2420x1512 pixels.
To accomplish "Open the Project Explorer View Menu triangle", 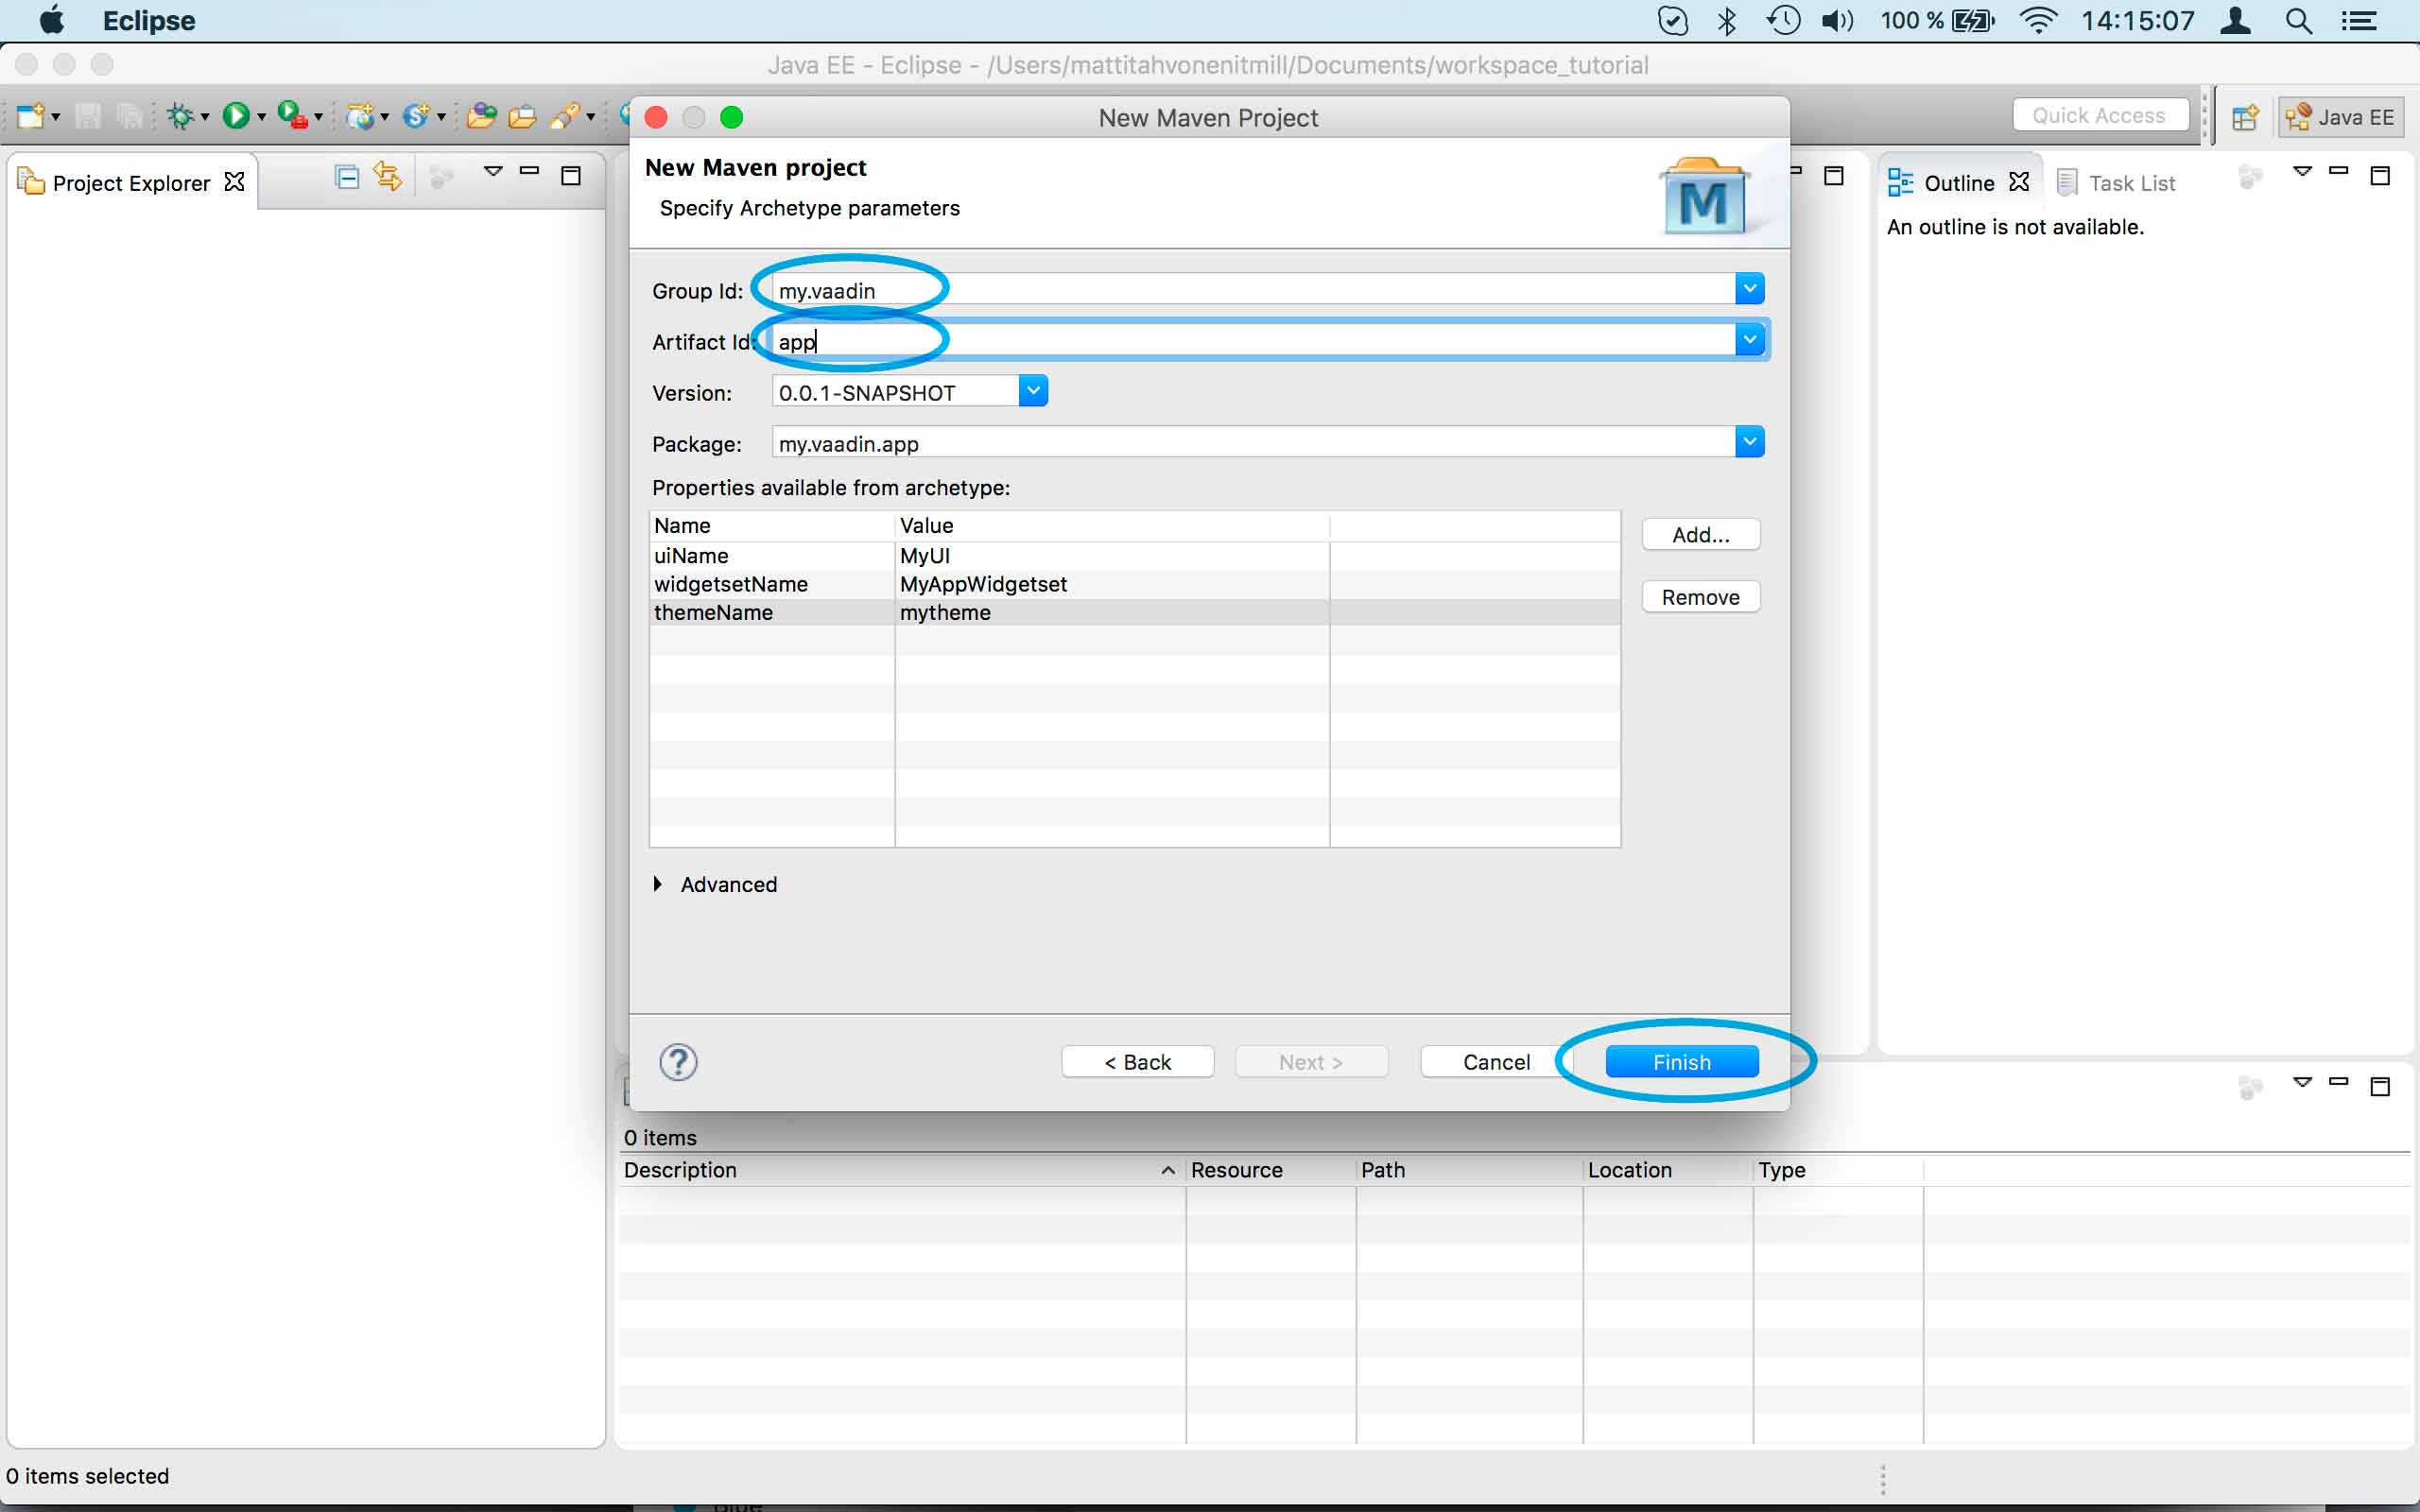I will point(493,172).
